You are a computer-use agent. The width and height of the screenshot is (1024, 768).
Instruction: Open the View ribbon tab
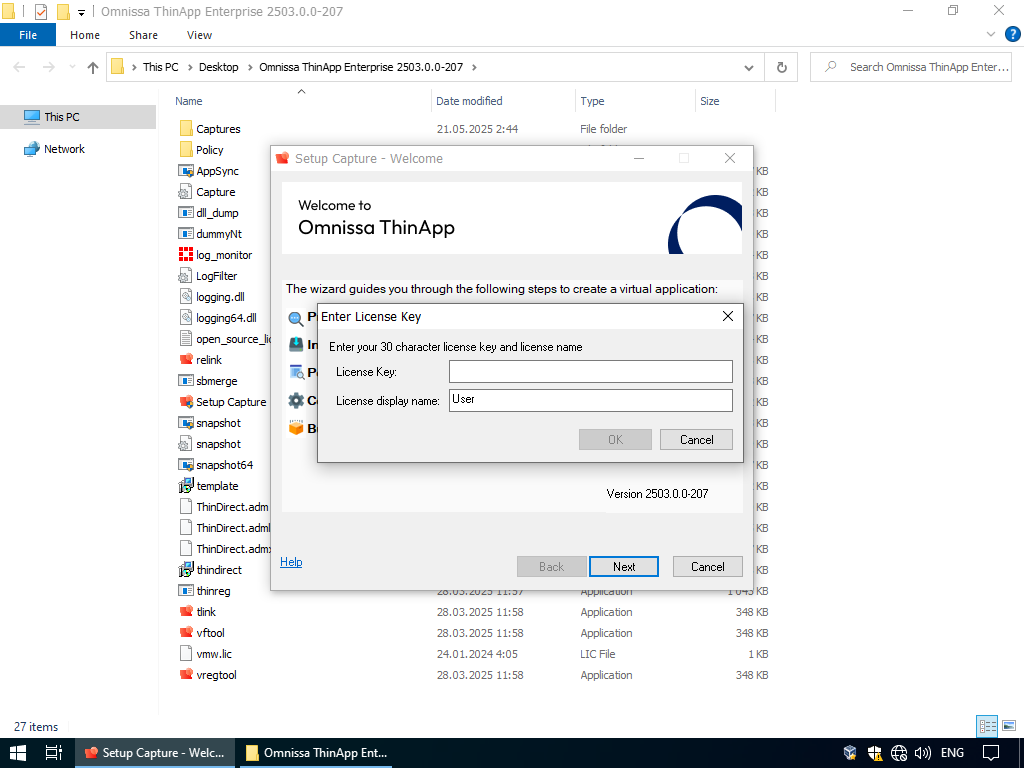tap(199, 35)
